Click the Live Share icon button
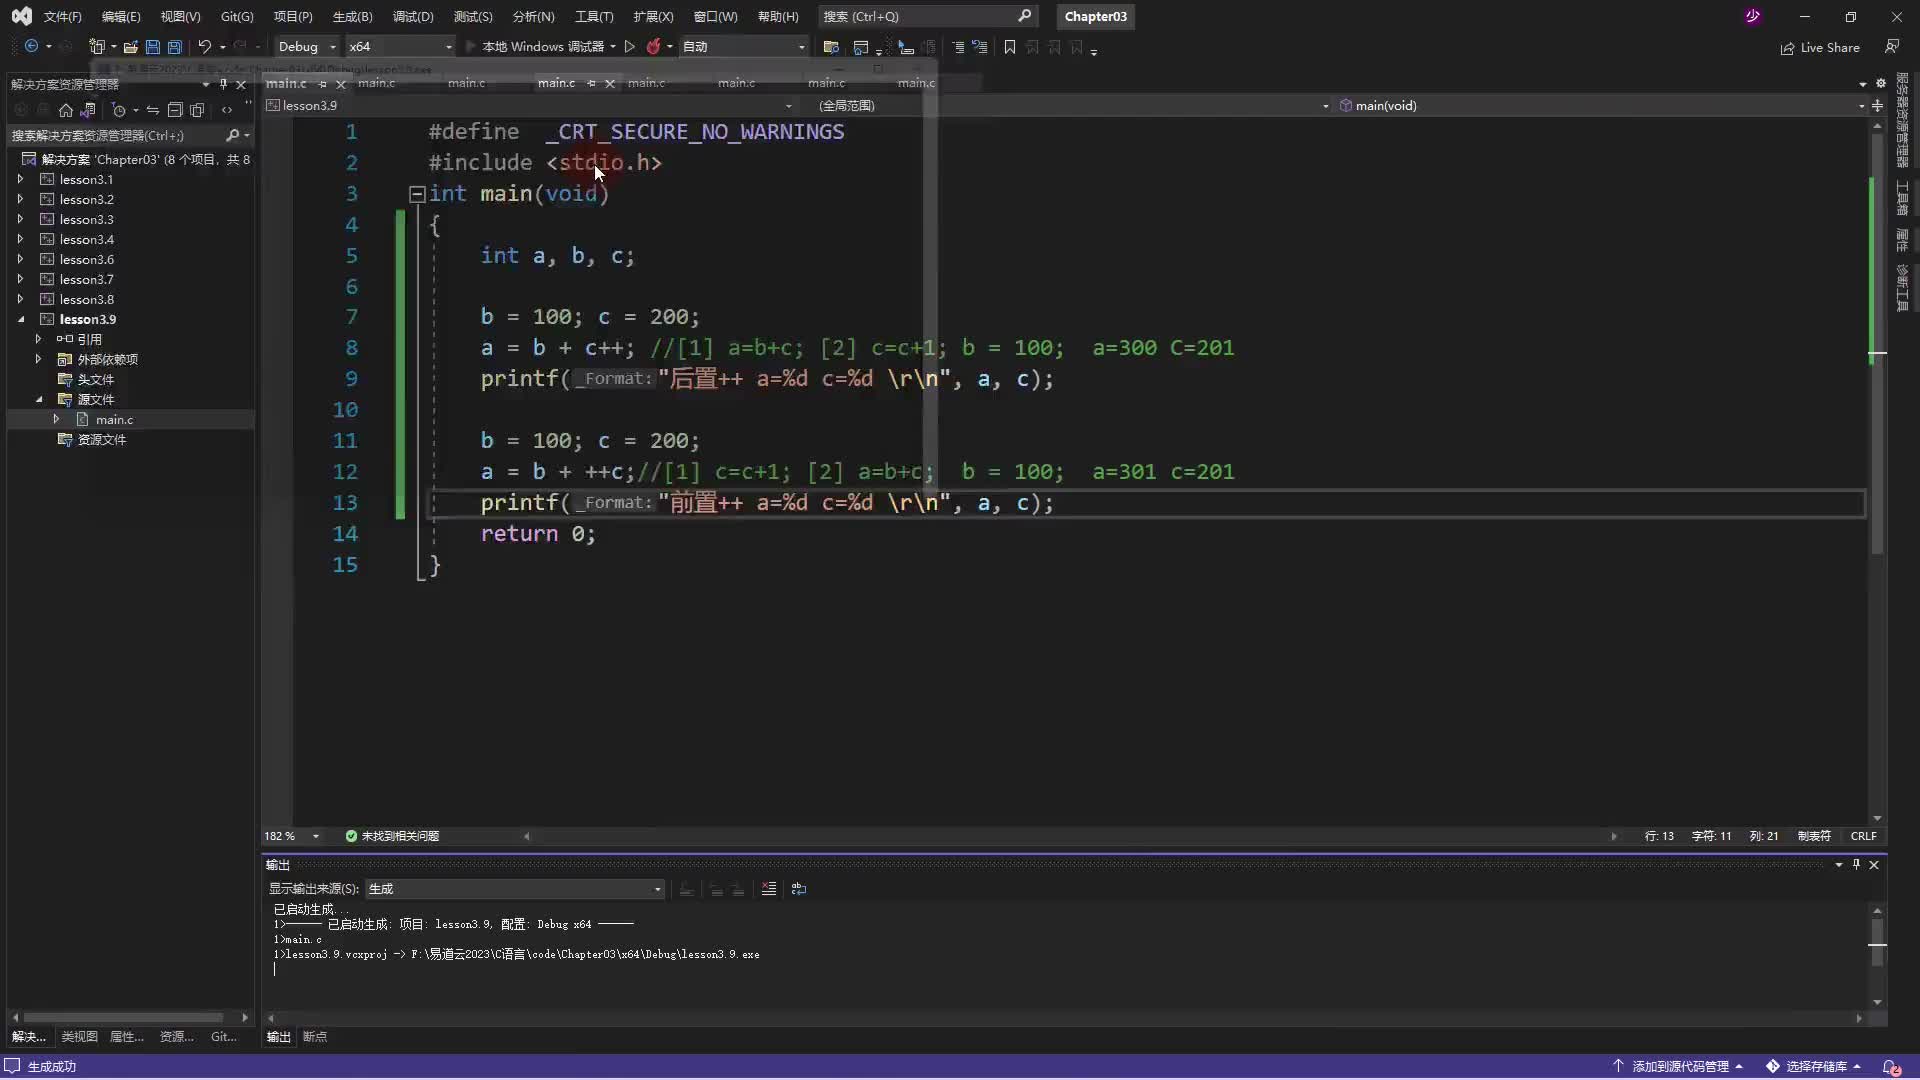This screenshot has width=1920, height=1080. tap(1820, 48)
